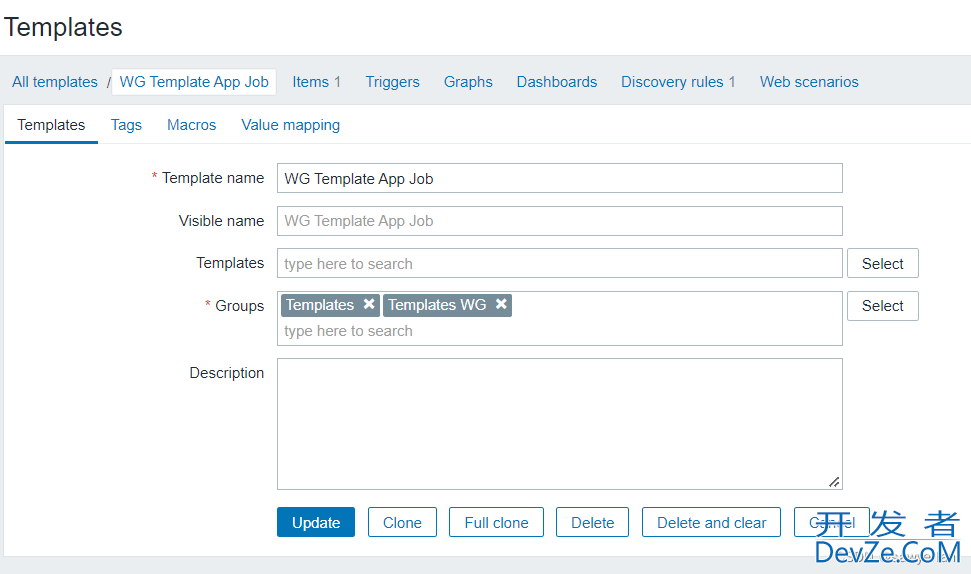Switch to the Macros tab

click(x=191, y=125)
